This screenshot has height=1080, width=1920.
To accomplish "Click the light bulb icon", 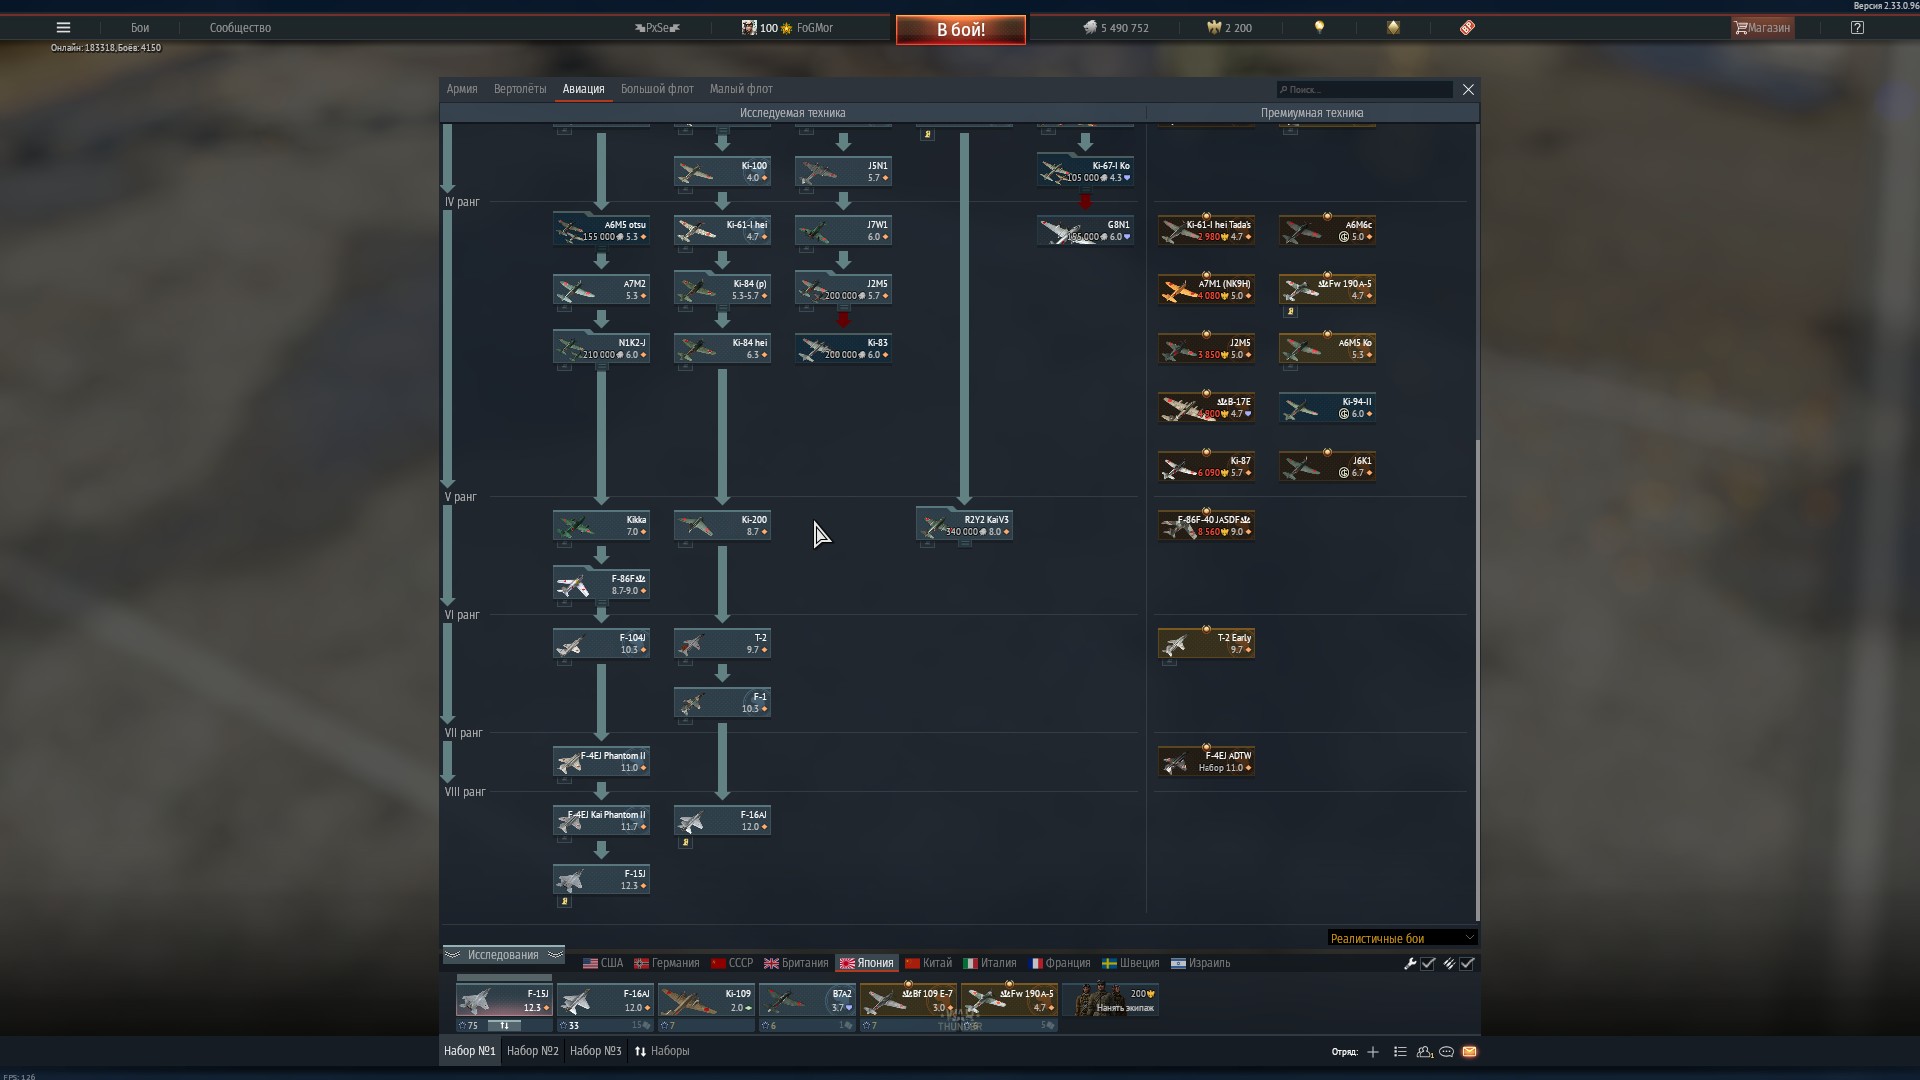I will click(x=1319, y=28).
